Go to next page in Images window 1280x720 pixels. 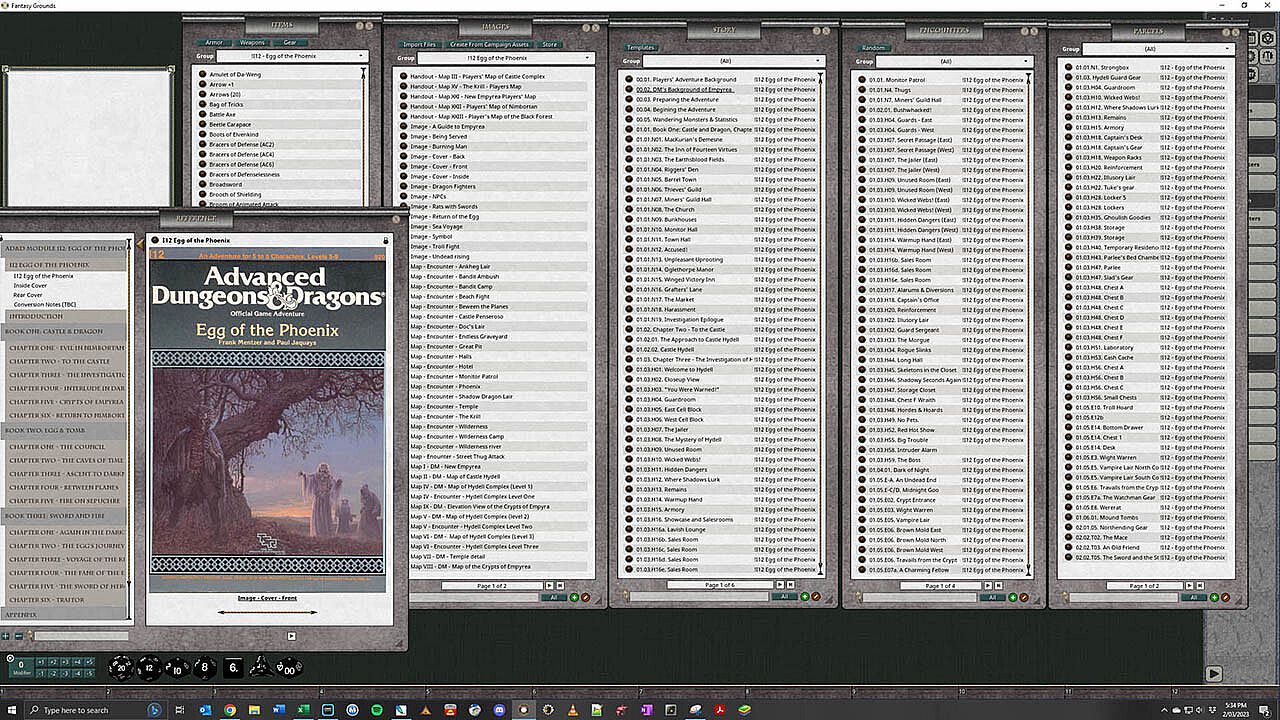[x=549, y=585]
